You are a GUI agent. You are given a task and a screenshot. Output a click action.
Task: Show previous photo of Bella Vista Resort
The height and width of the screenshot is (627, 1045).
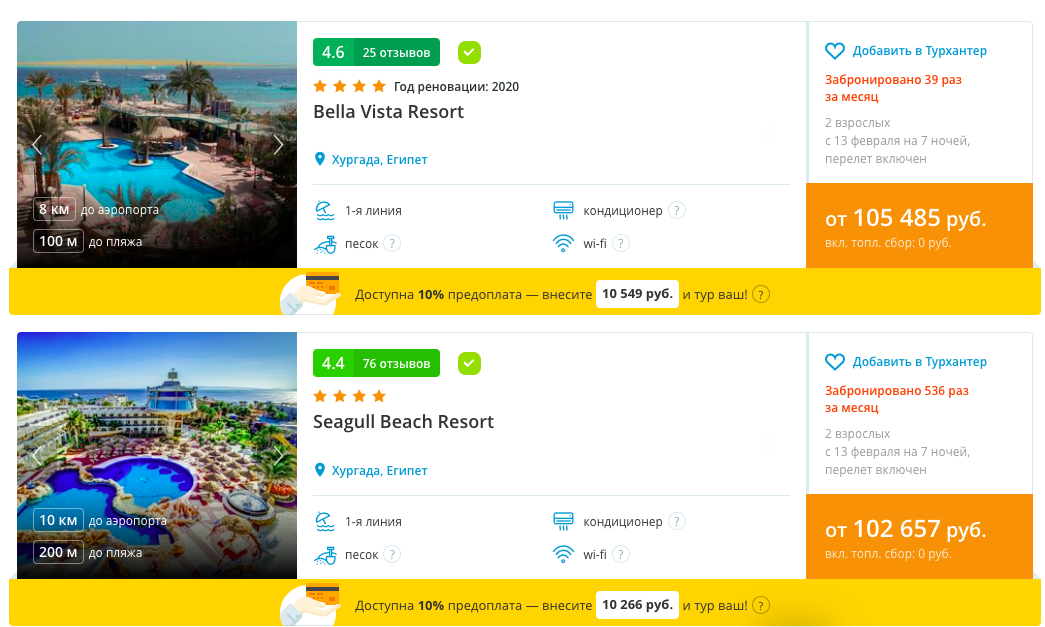tap(37, 145)
